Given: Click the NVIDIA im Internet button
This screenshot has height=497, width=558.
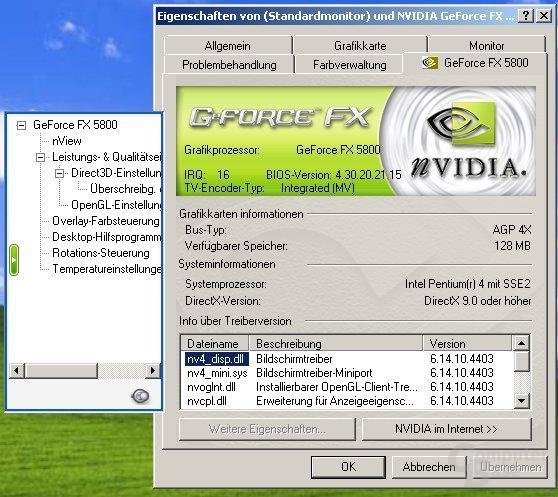Looking at the screenshot, I should pyautogui.click(x=446, y=429).
